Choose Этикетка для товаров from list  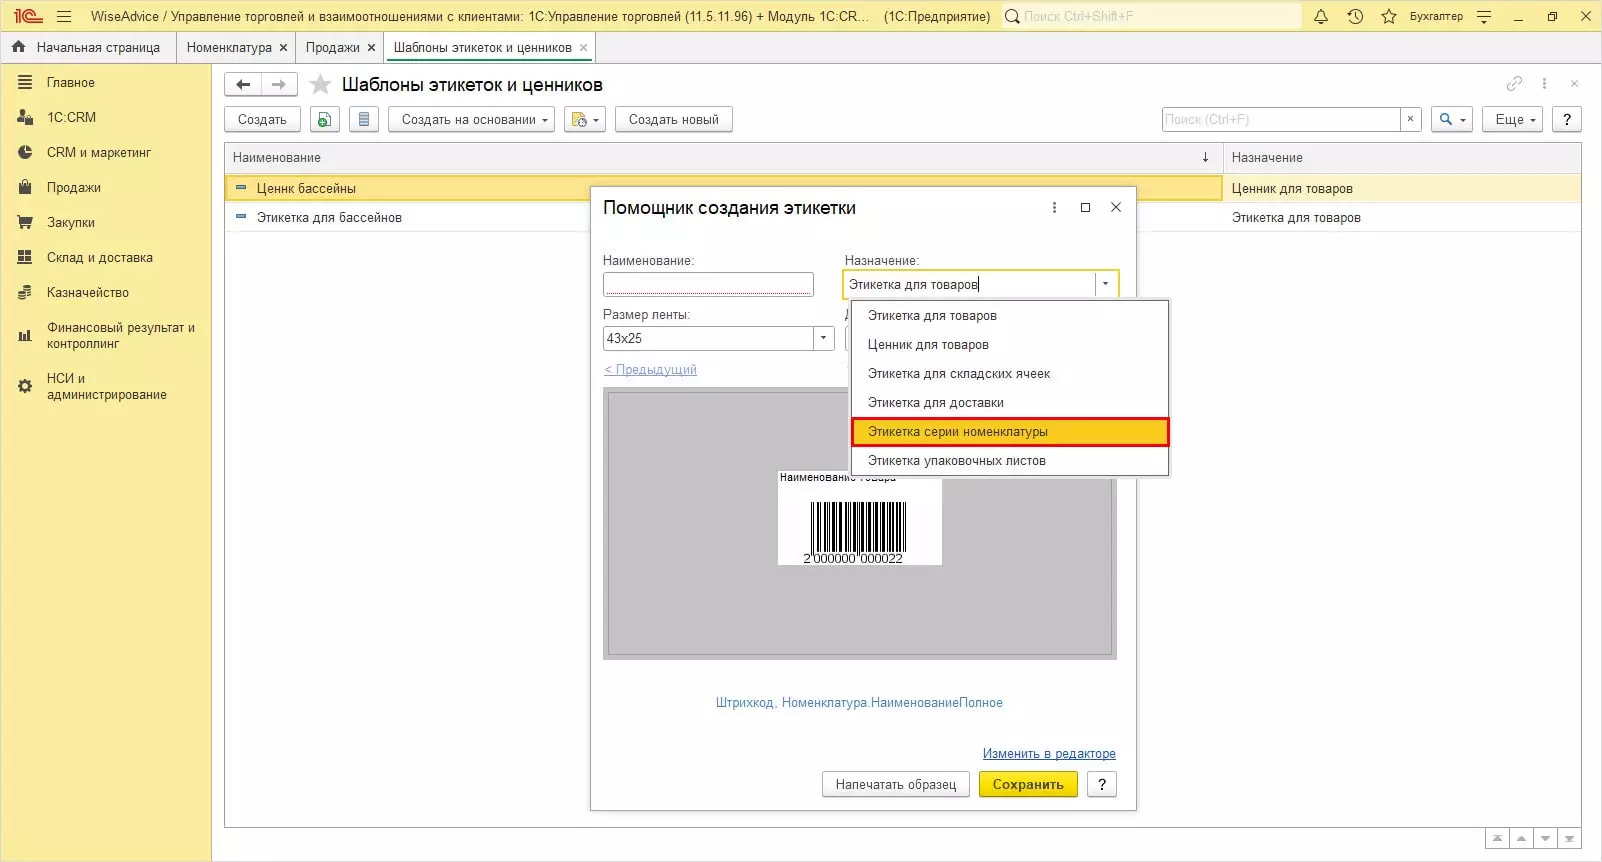click(1010, 316)
